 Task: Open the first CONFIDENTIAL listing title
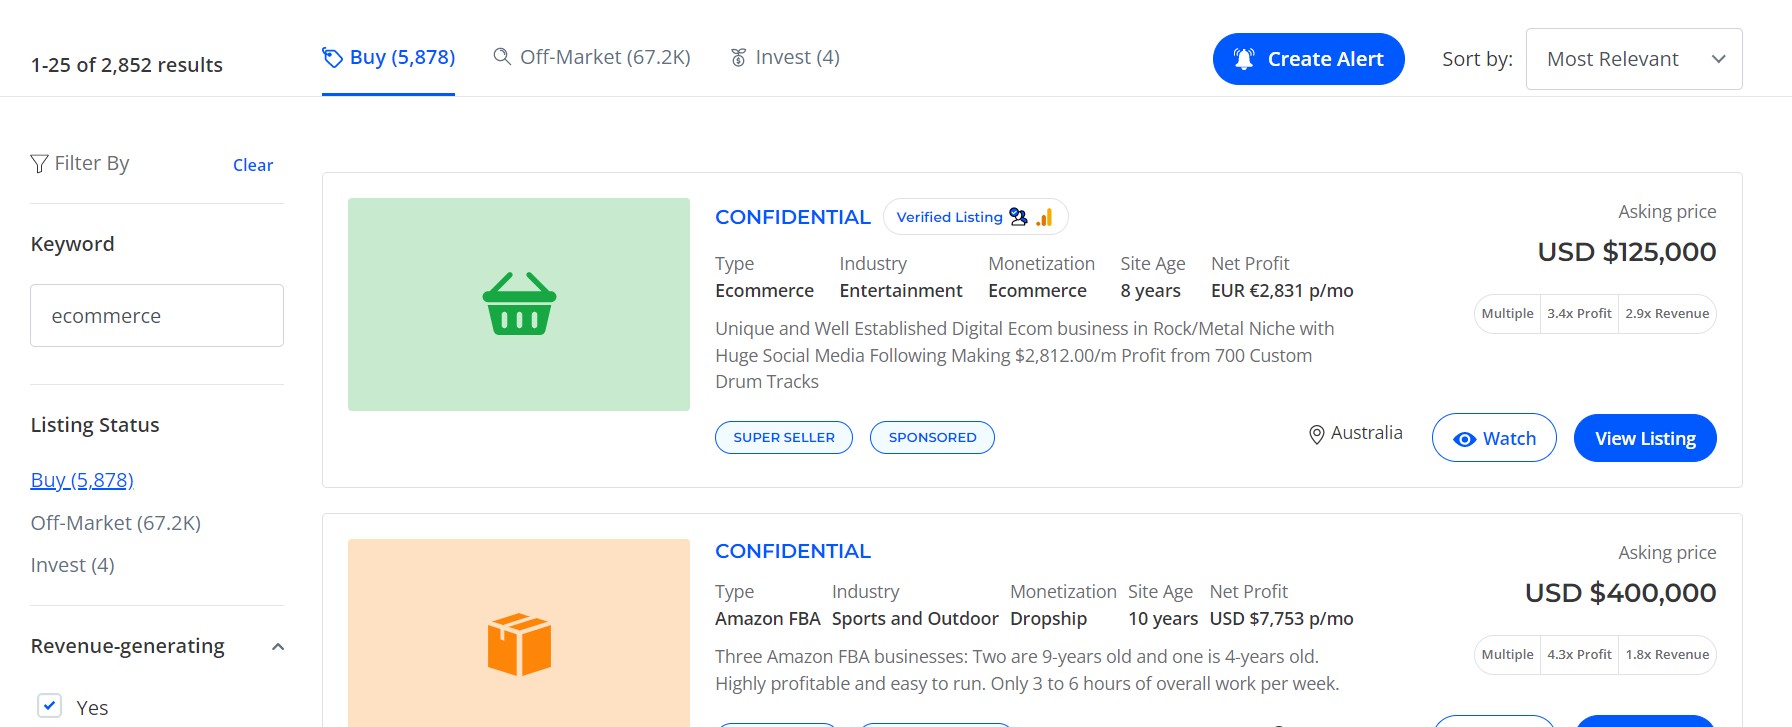793,217
